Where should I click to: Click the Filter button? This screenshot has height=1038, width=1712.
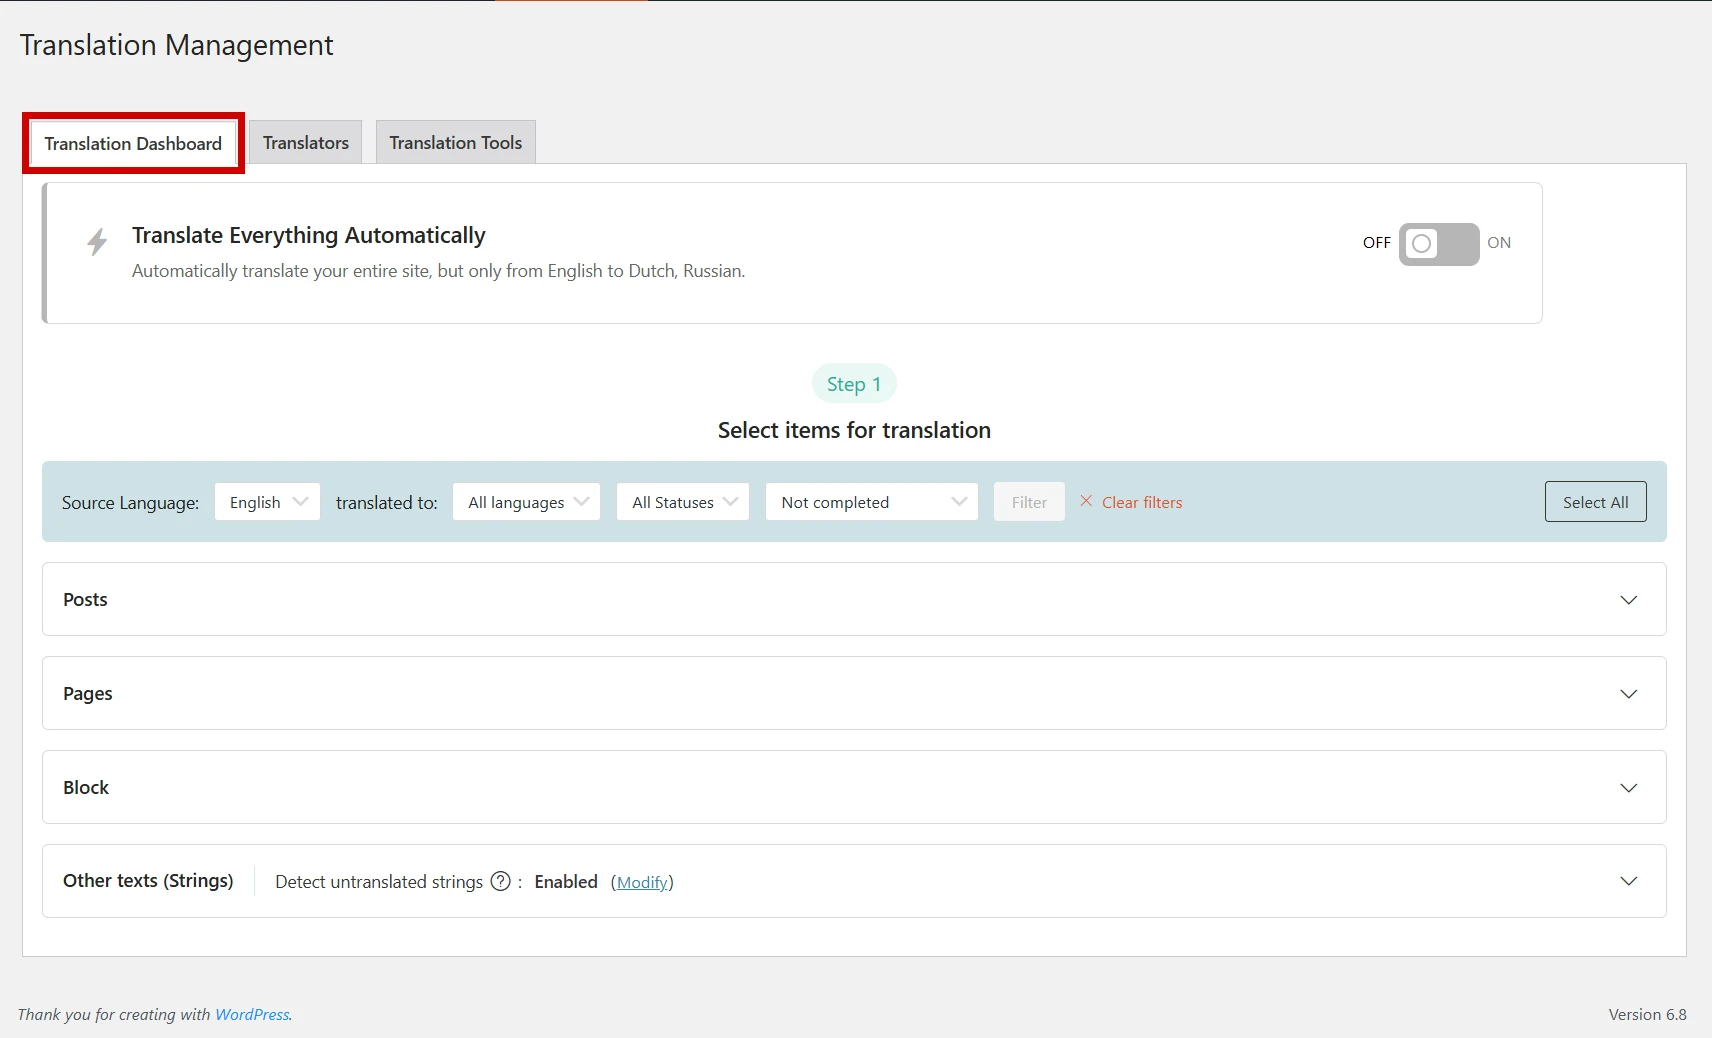(1029, 501)
